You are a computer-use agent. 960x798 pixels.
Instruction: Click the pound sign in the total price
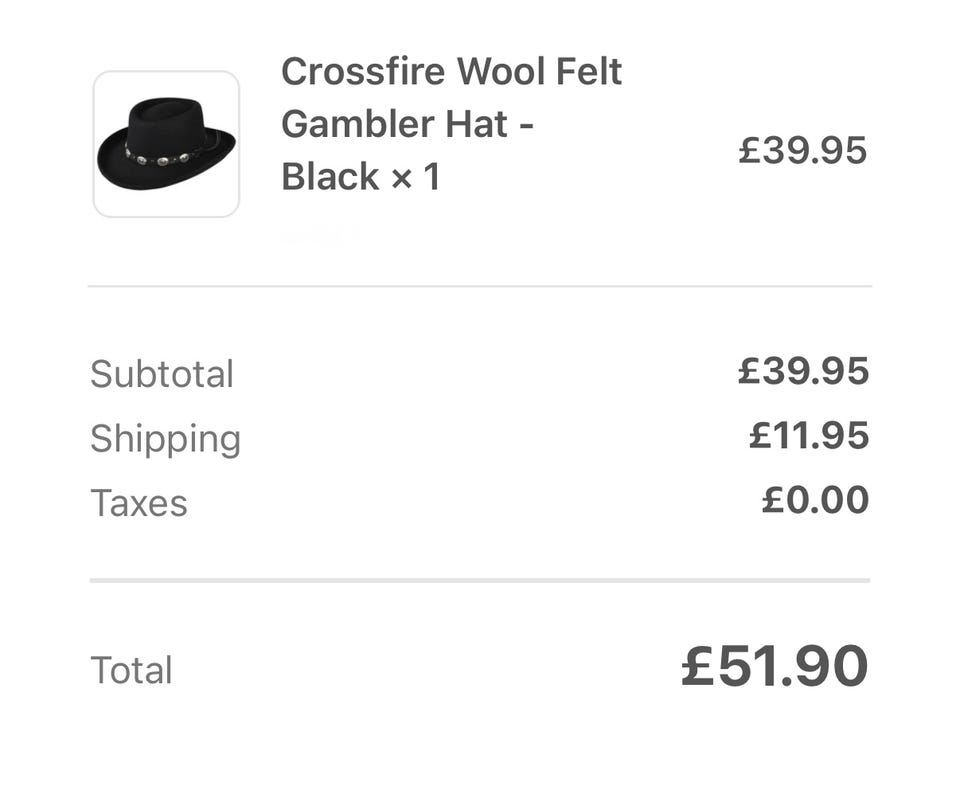(697, 667)
